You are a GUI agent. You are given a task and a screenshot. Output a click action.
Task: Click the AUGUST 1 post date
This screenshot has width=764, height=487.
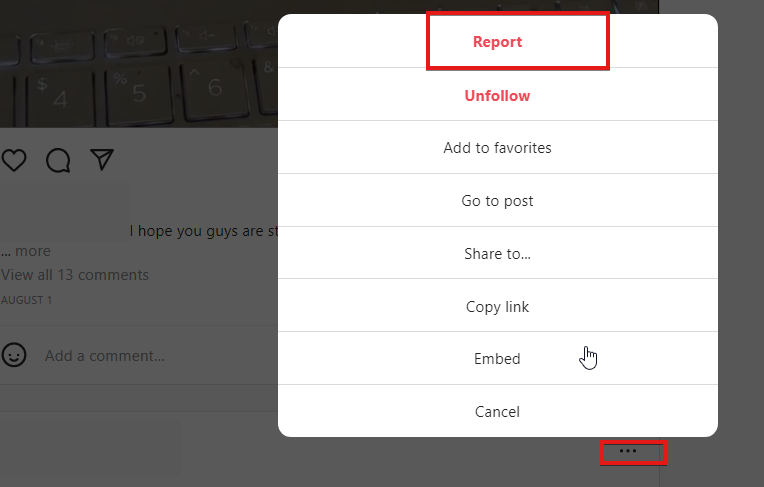click(27, 300)
